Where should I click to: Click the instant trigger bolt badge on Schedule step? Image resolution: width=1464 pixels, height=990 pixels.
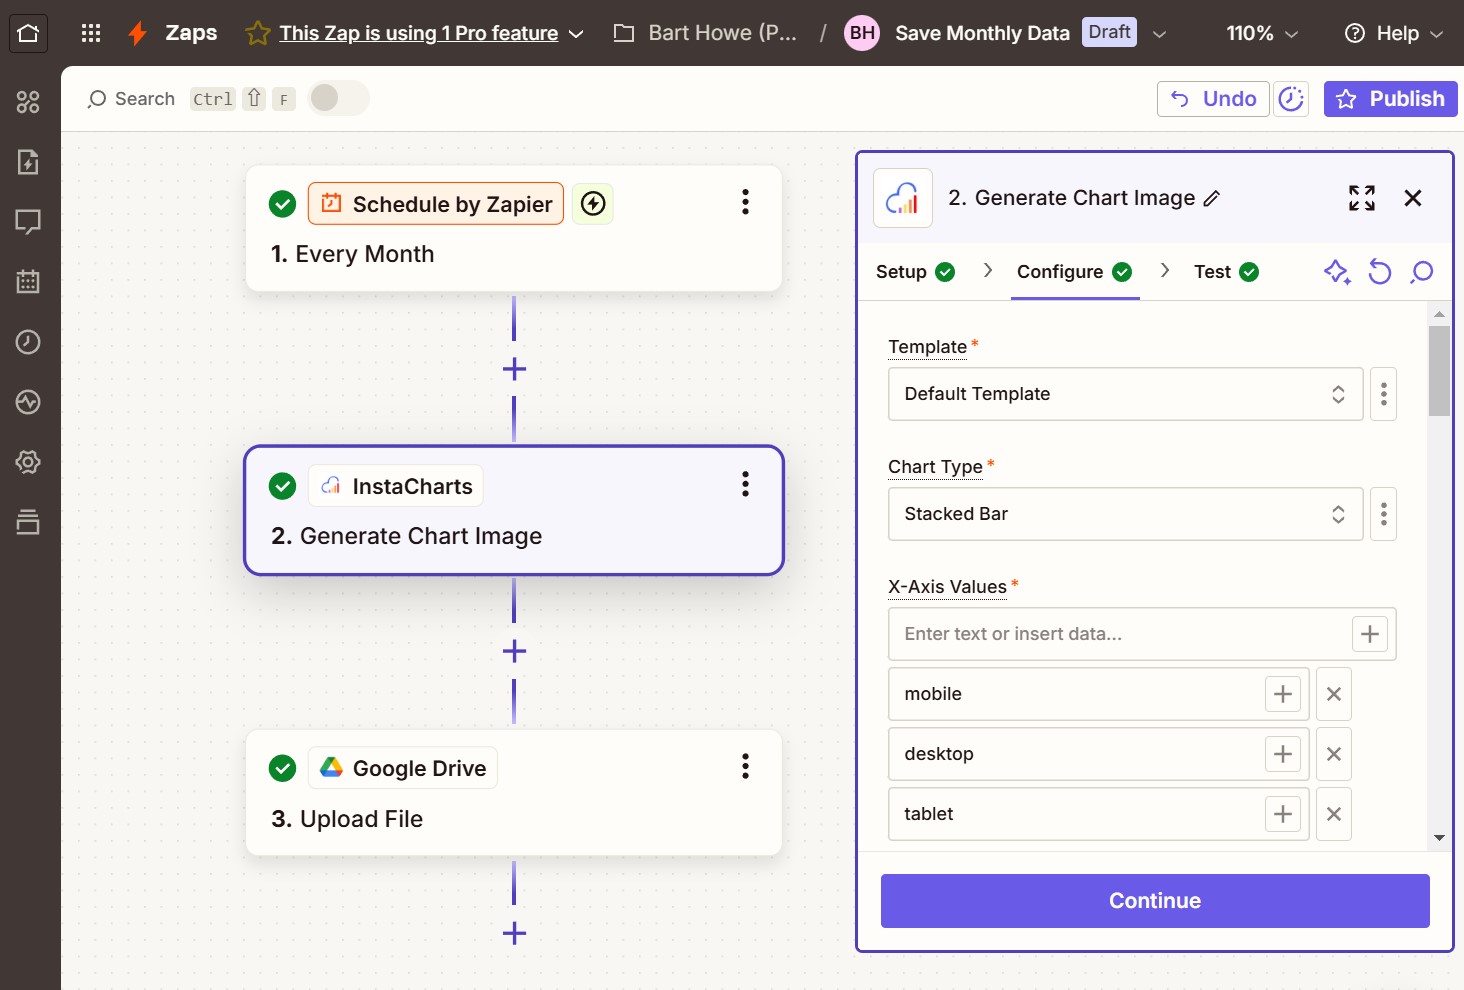pos(593,204)
